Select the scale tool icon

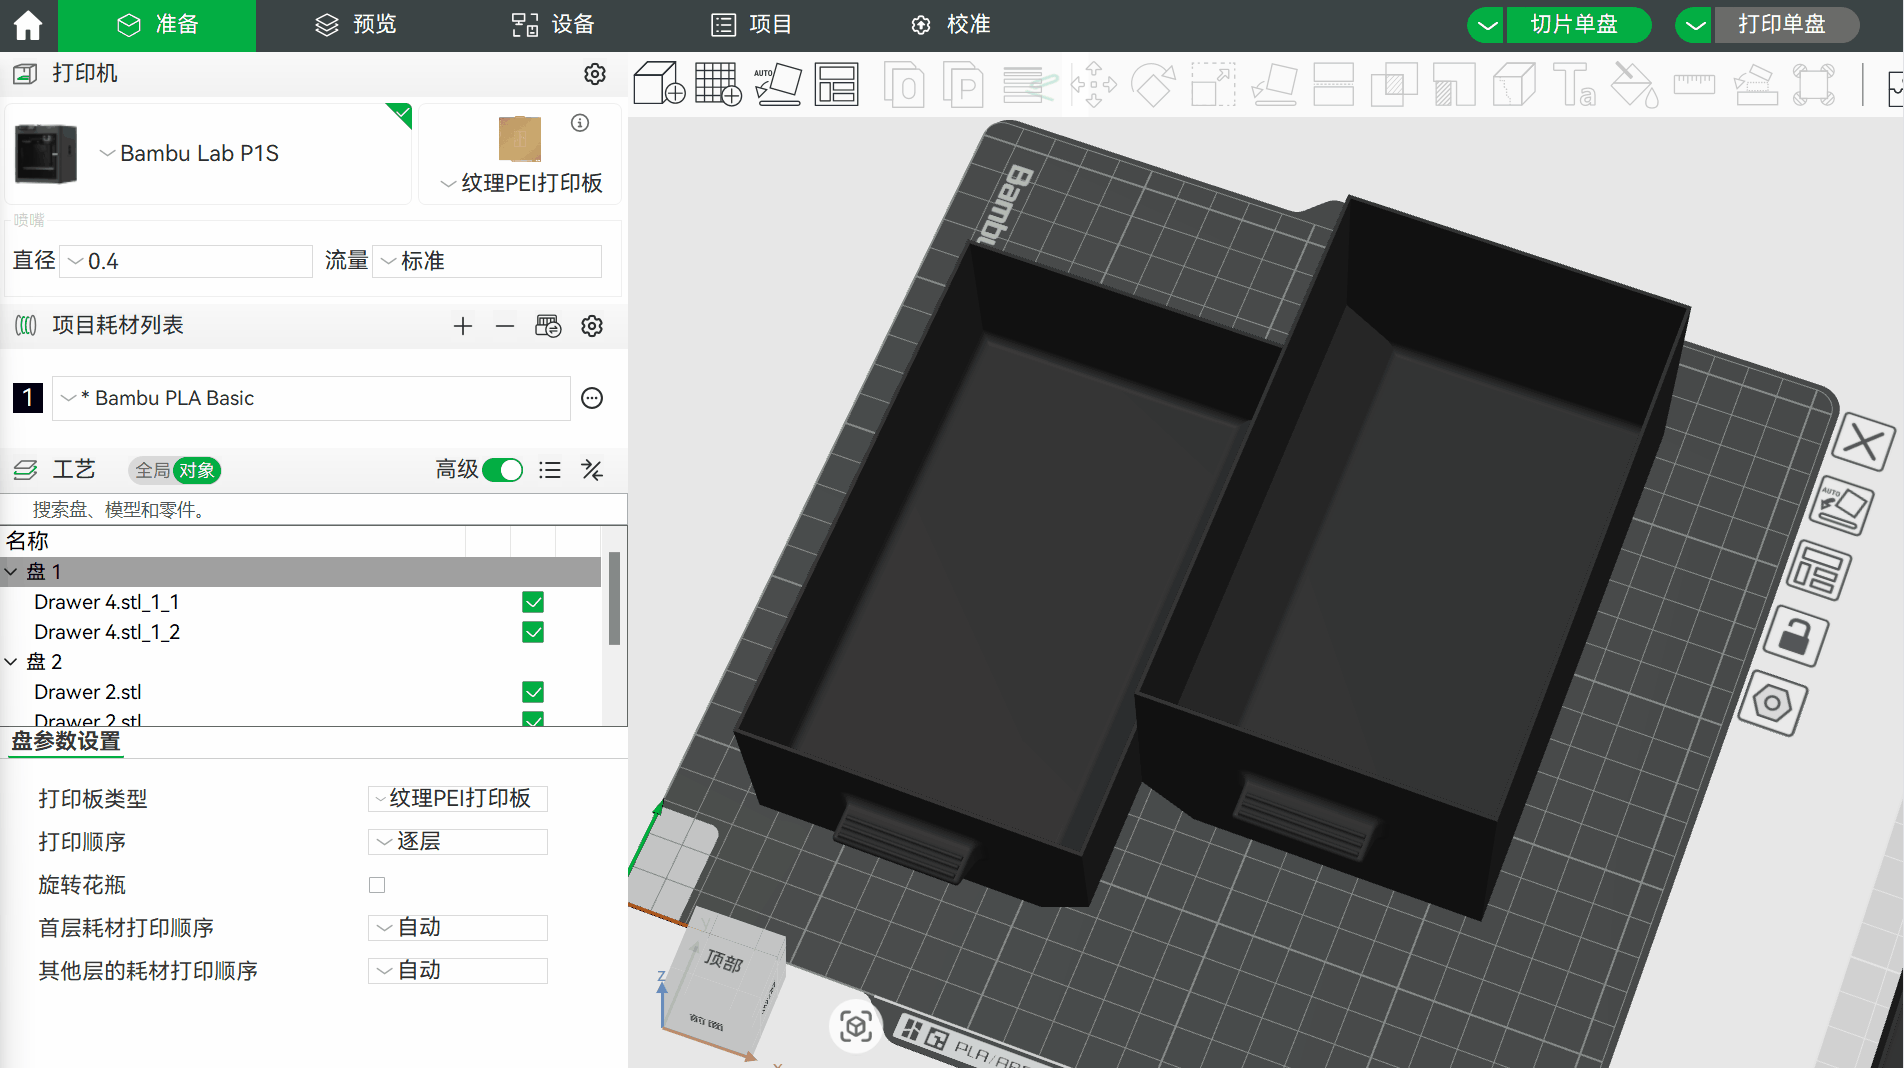pos(1213,85)
